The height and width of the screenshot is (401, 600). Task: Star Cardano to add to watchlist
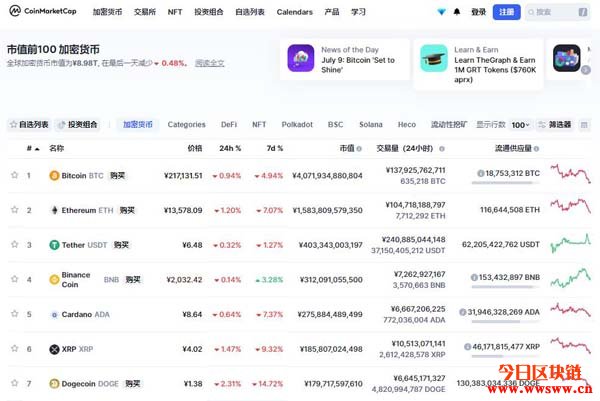point(15,314)
